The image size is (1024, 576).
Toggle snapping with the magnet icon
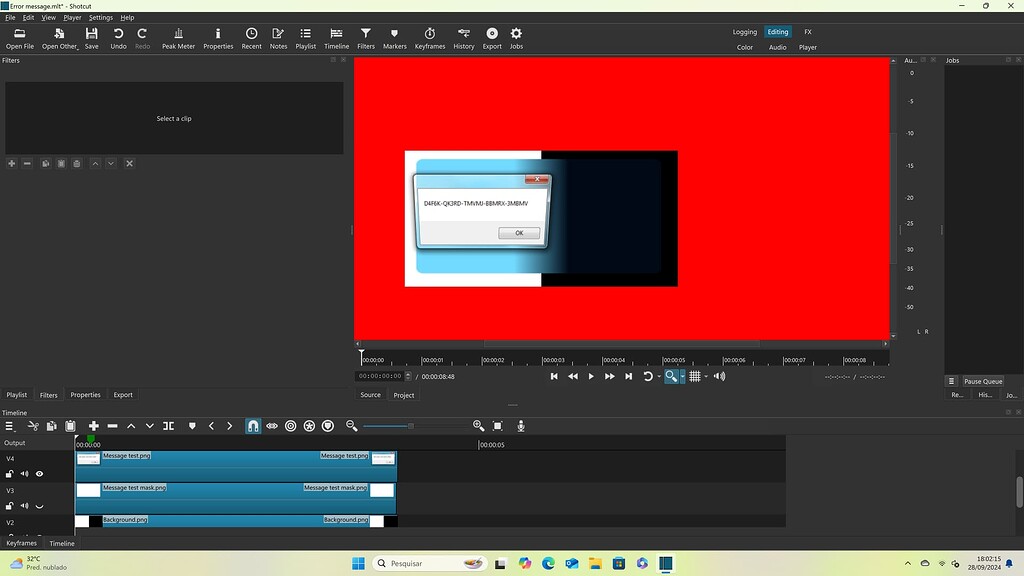pos(253,426)
